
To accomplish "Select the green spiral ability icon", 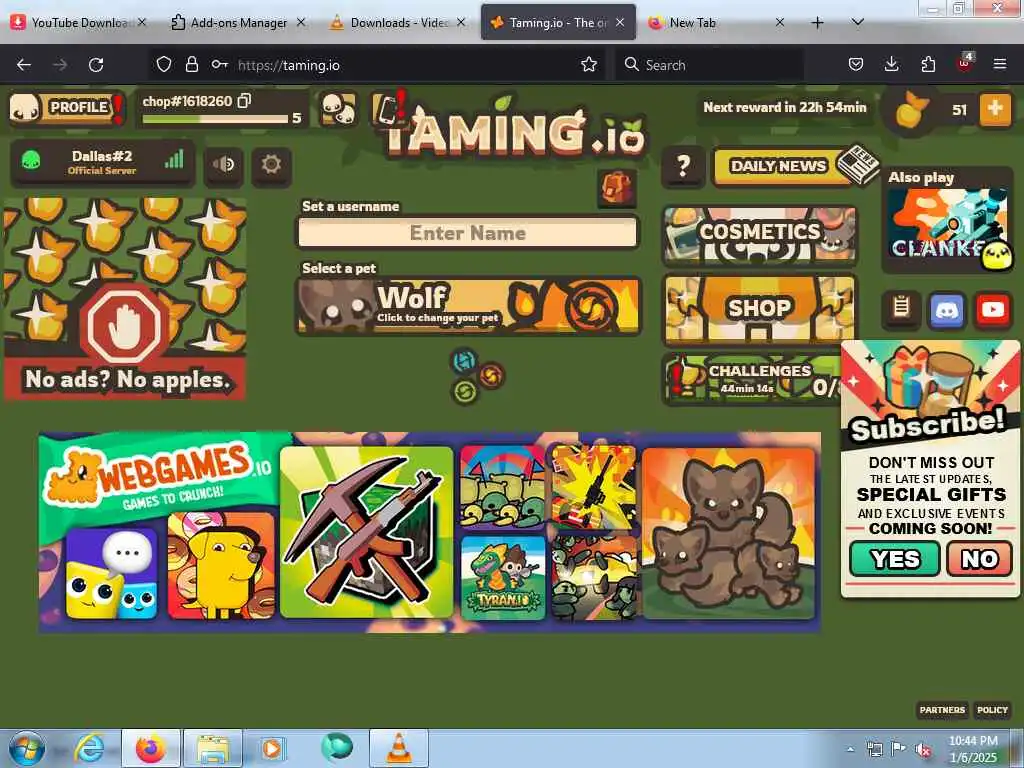I will tap(464, 392).
